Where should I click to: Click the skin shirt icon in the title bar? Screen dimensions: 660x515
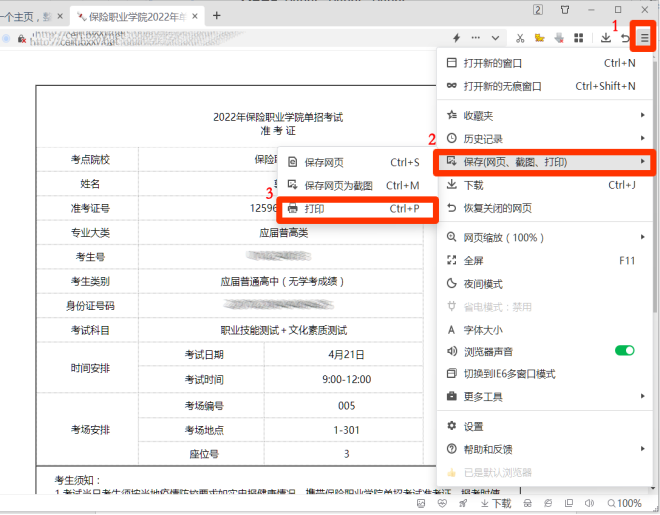565,10
